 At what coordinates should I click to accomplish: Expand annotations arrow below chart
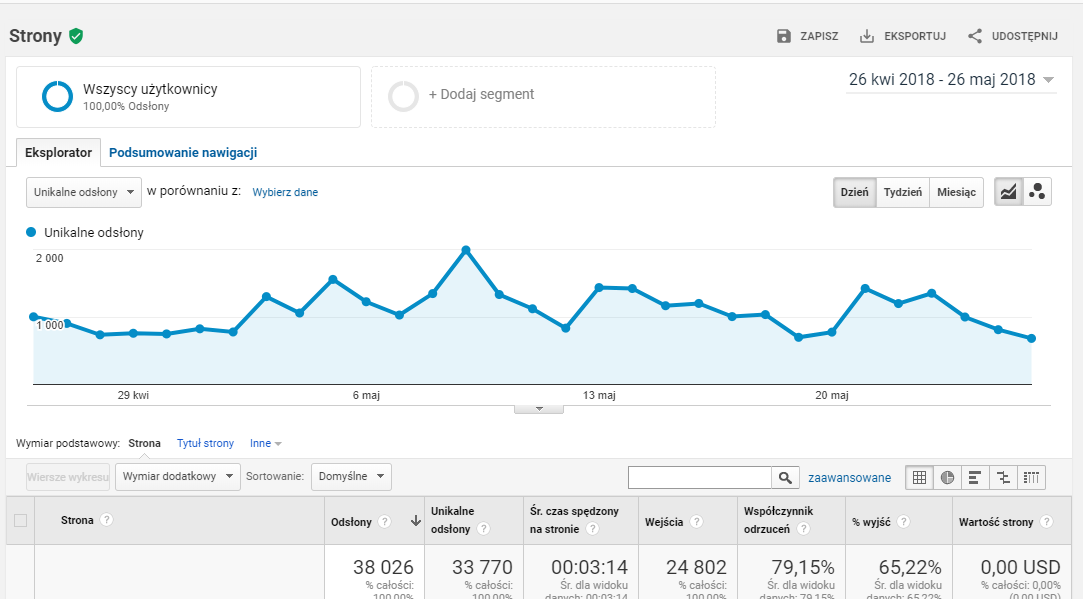(x=539, y=409)
